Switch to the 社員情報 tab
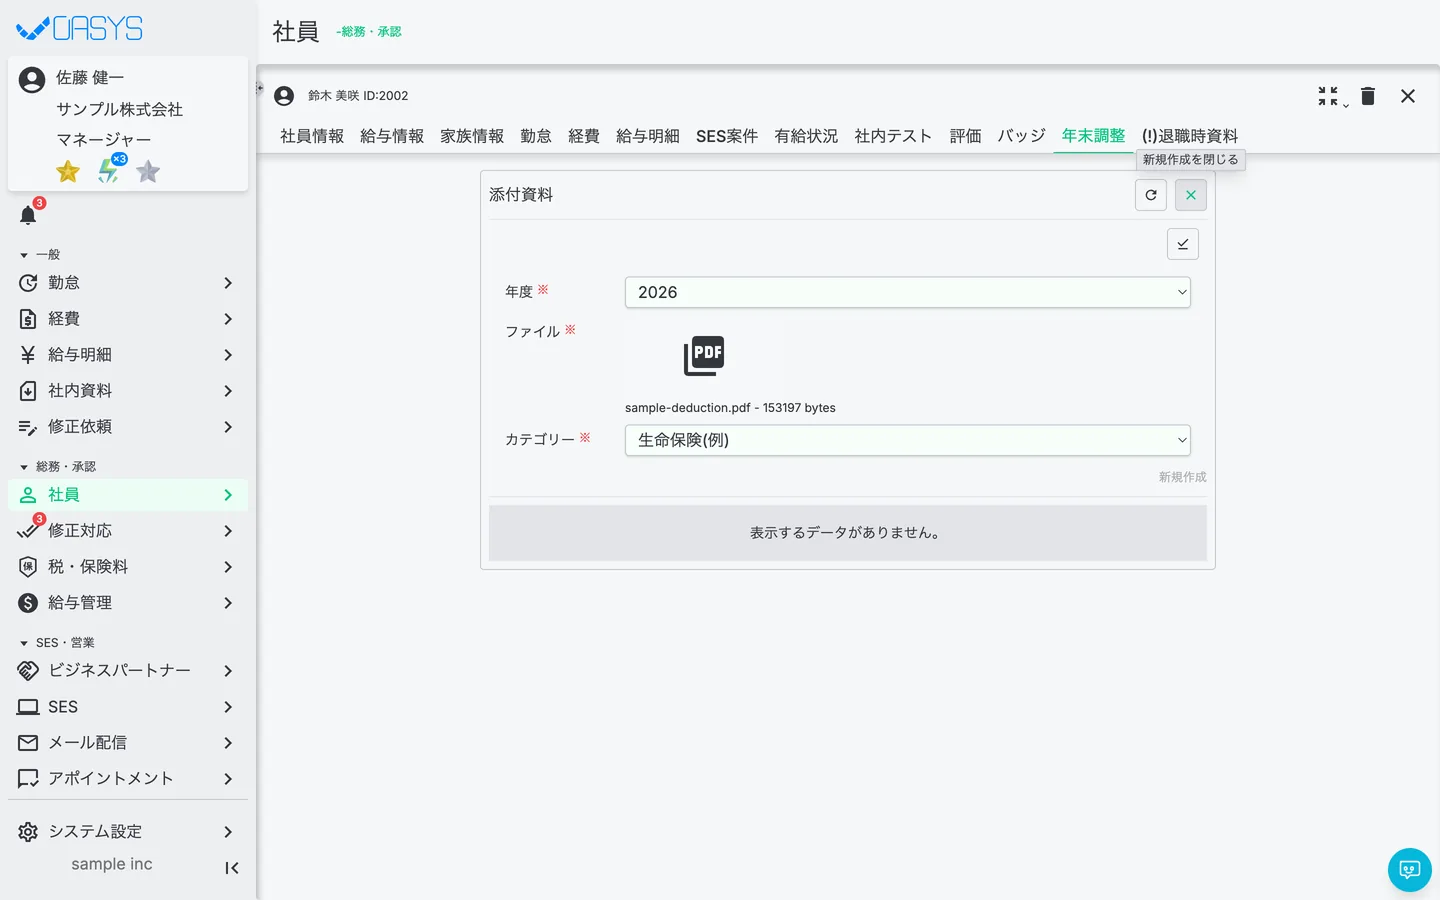 point(312,136)
